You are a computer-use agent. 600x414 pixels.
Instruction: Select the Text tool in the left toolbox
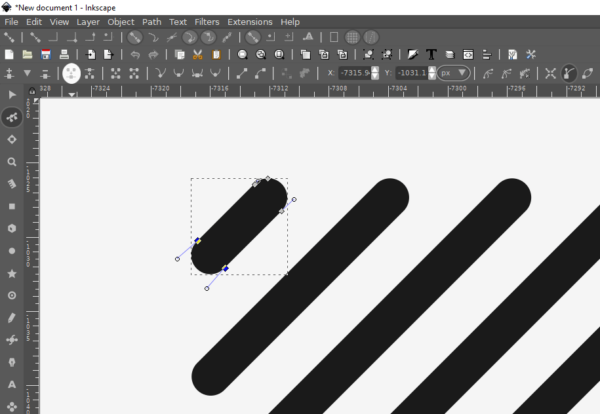(x=12, y=384)
